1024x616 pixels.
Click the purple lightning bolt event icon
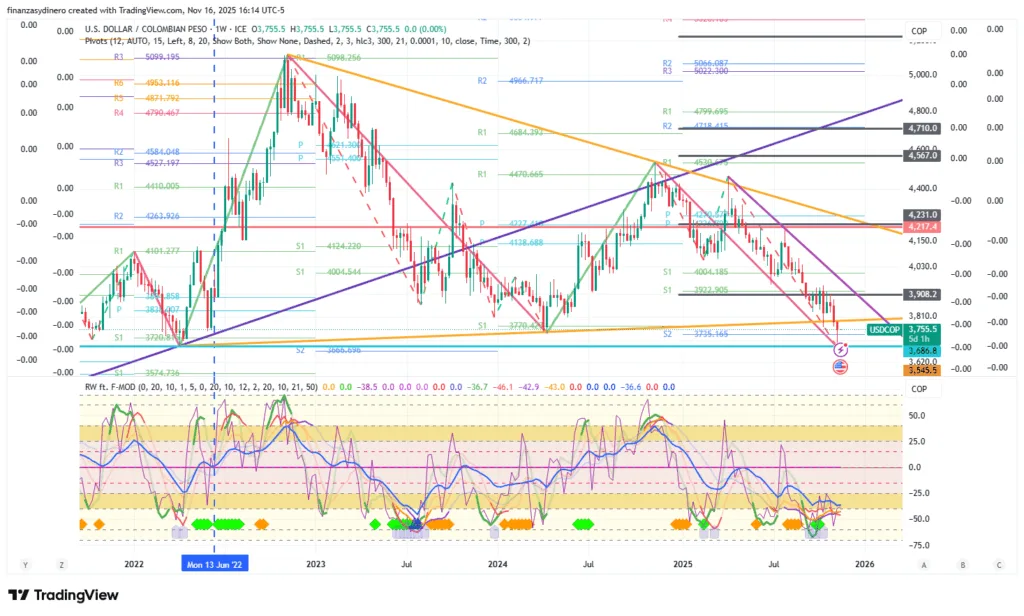[841, 350]
